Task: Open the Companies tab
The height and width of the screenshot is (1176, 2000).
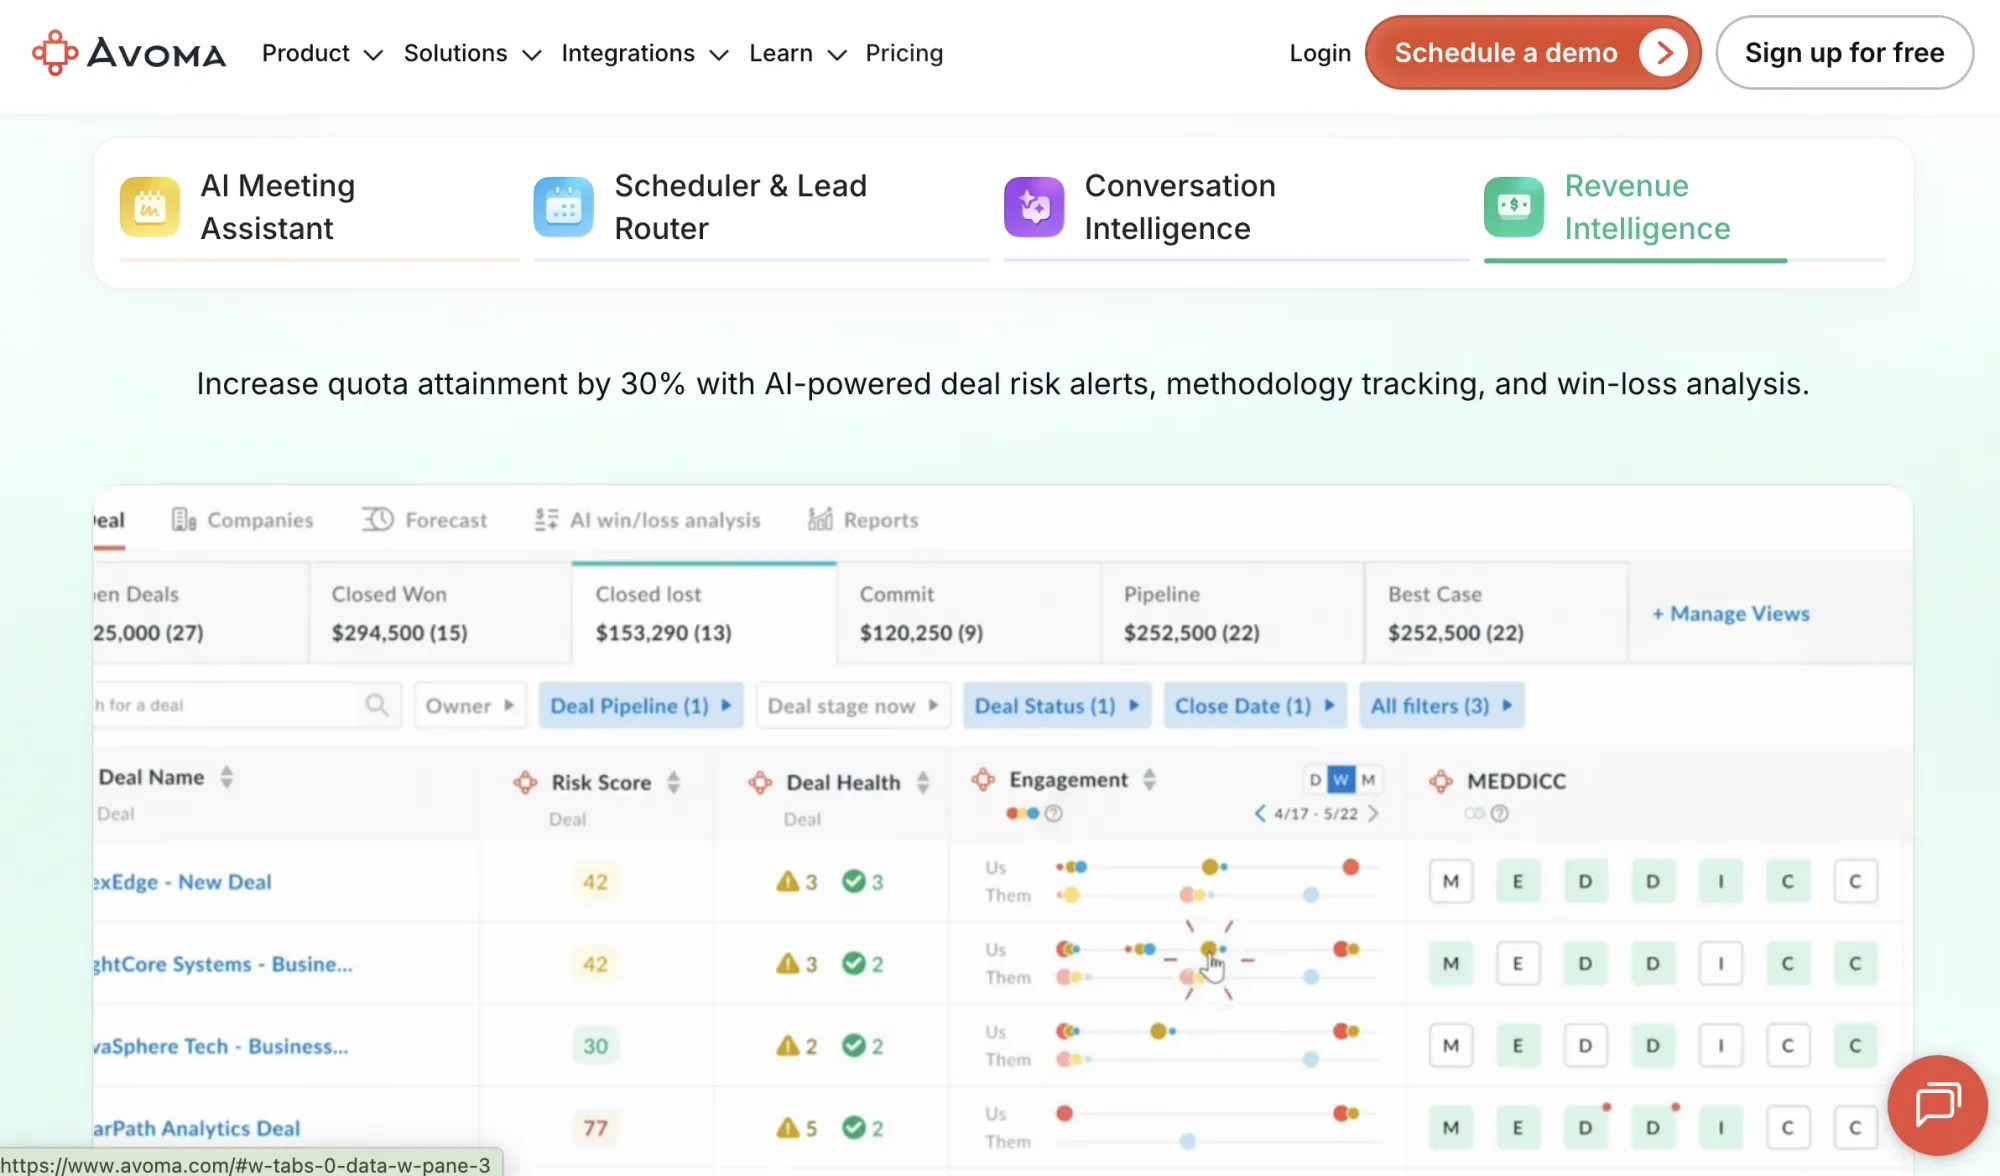Action: [x=242, y=520]
